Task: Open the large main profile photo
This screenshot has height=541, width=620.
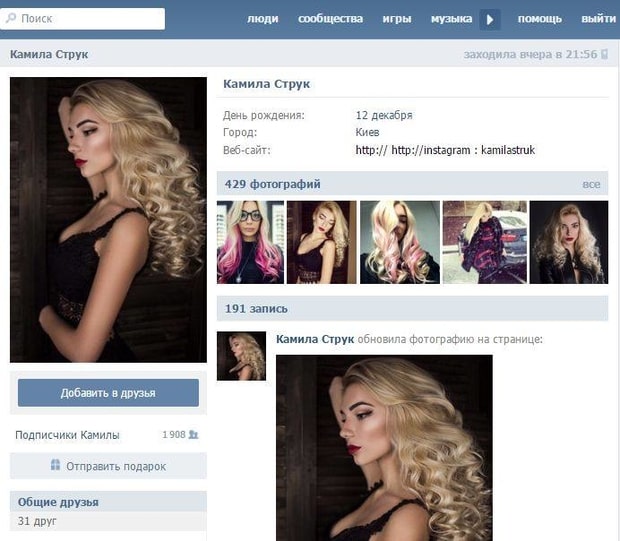Action: tap(108, 220)
